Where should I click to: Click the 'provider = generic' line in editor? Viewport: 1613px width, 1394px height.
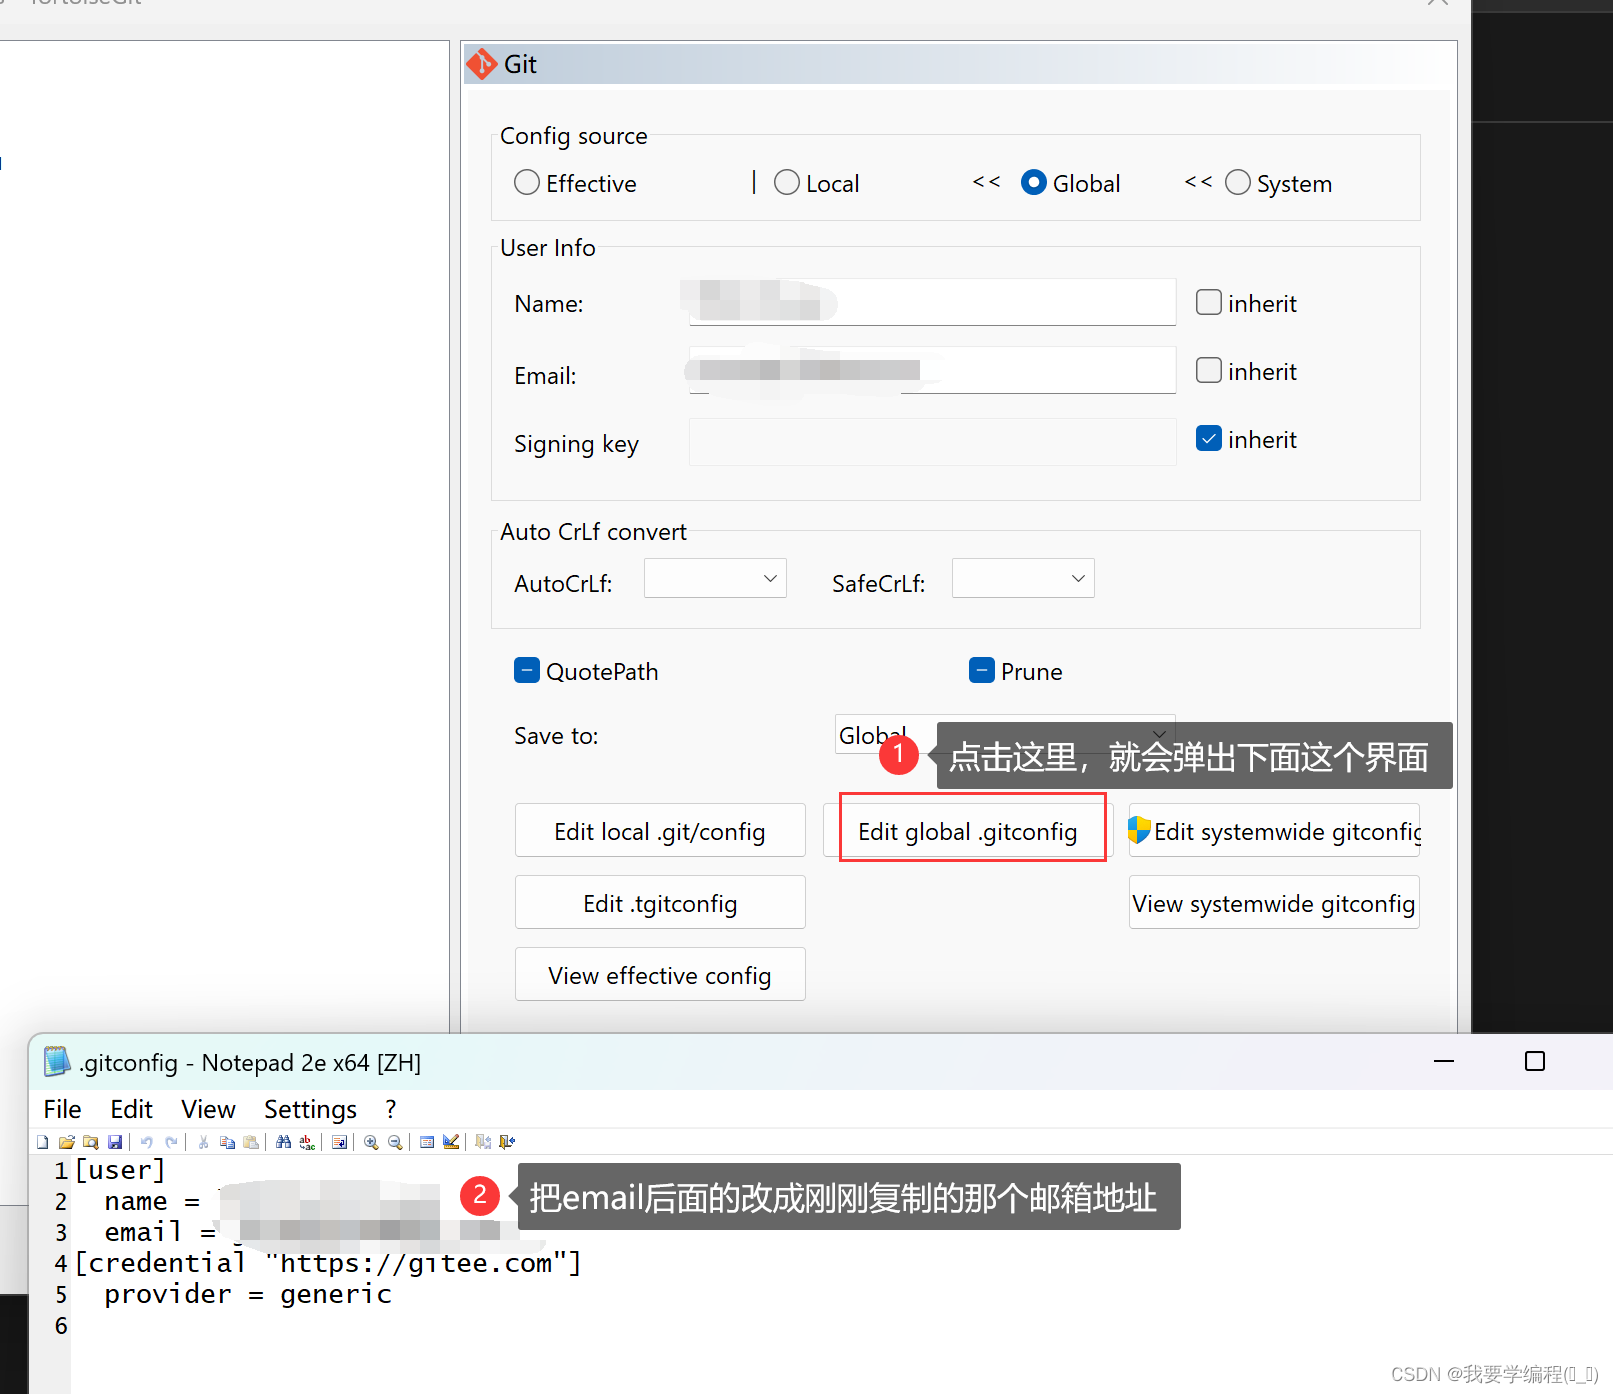248,1294
